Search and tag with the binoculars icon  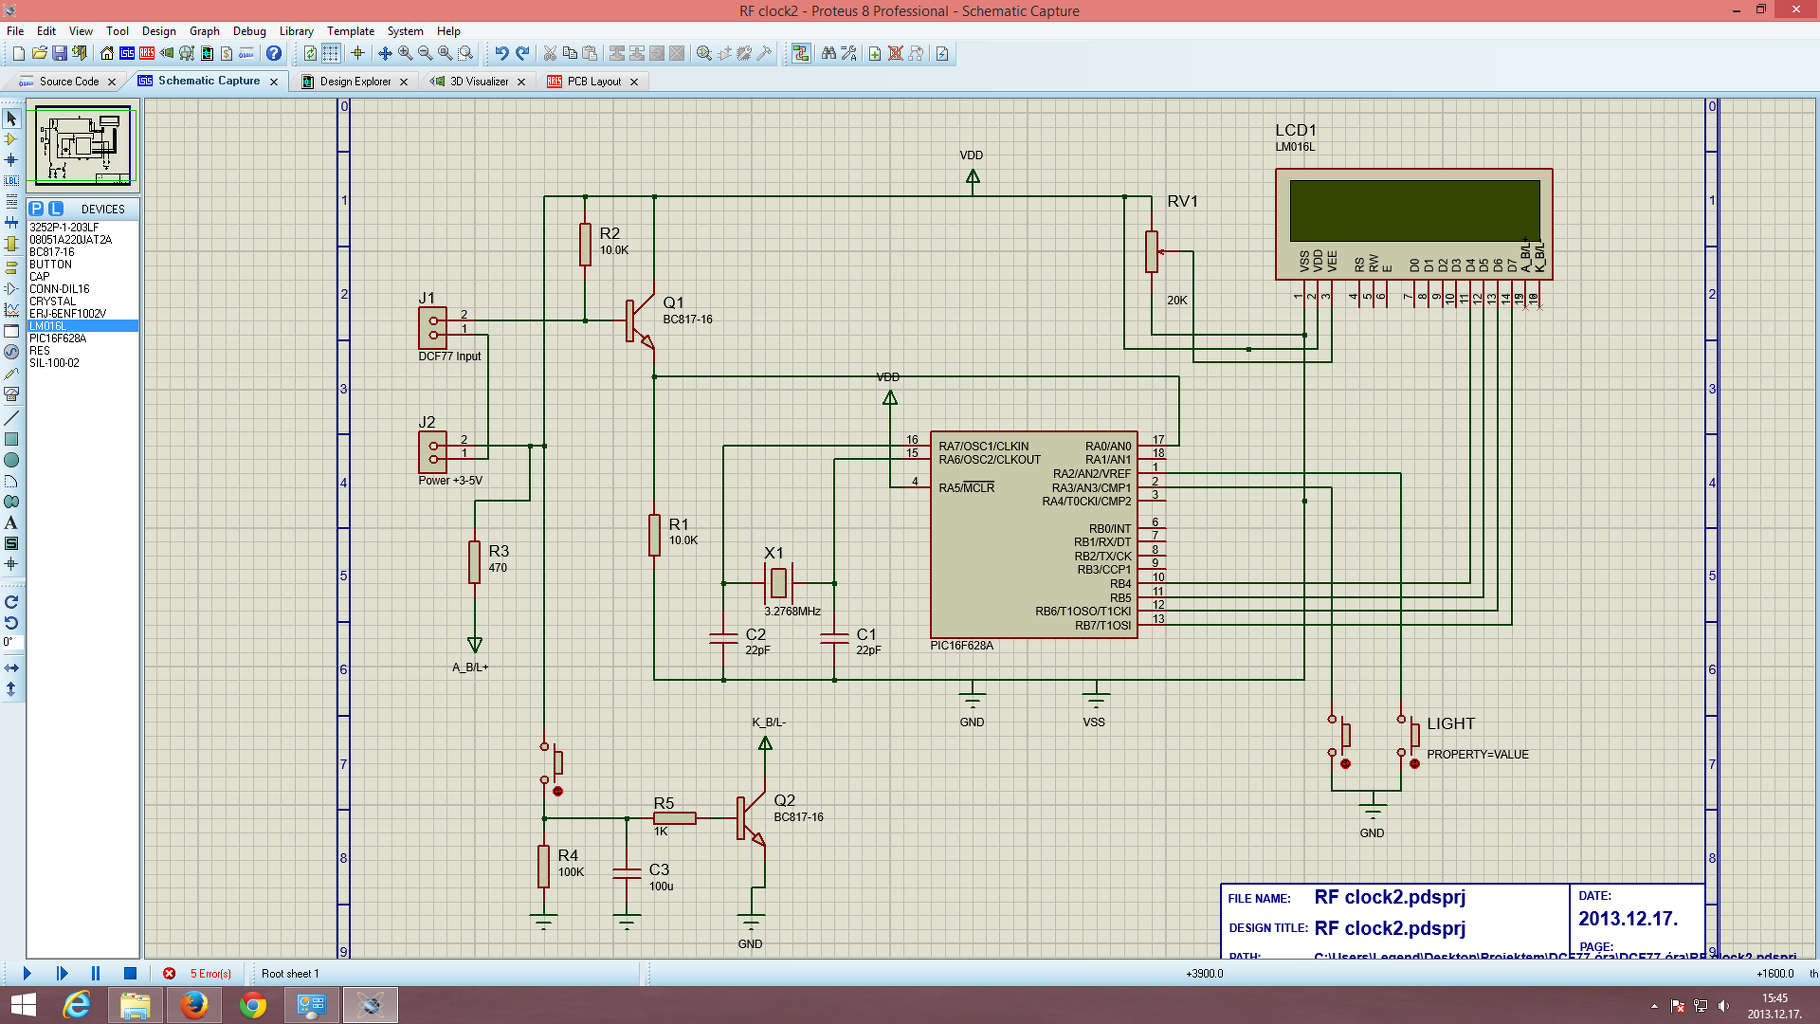tap(829, 54)
